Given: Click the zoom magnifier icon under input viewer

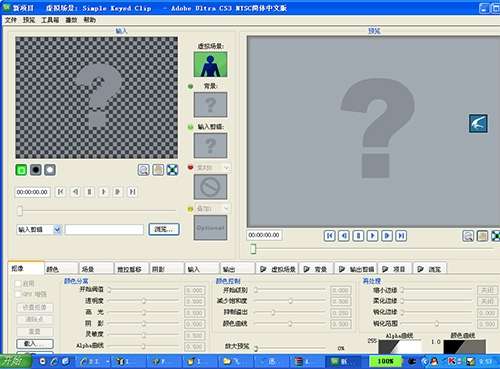Looking at the screenshot, I should [x=144, y=170].
